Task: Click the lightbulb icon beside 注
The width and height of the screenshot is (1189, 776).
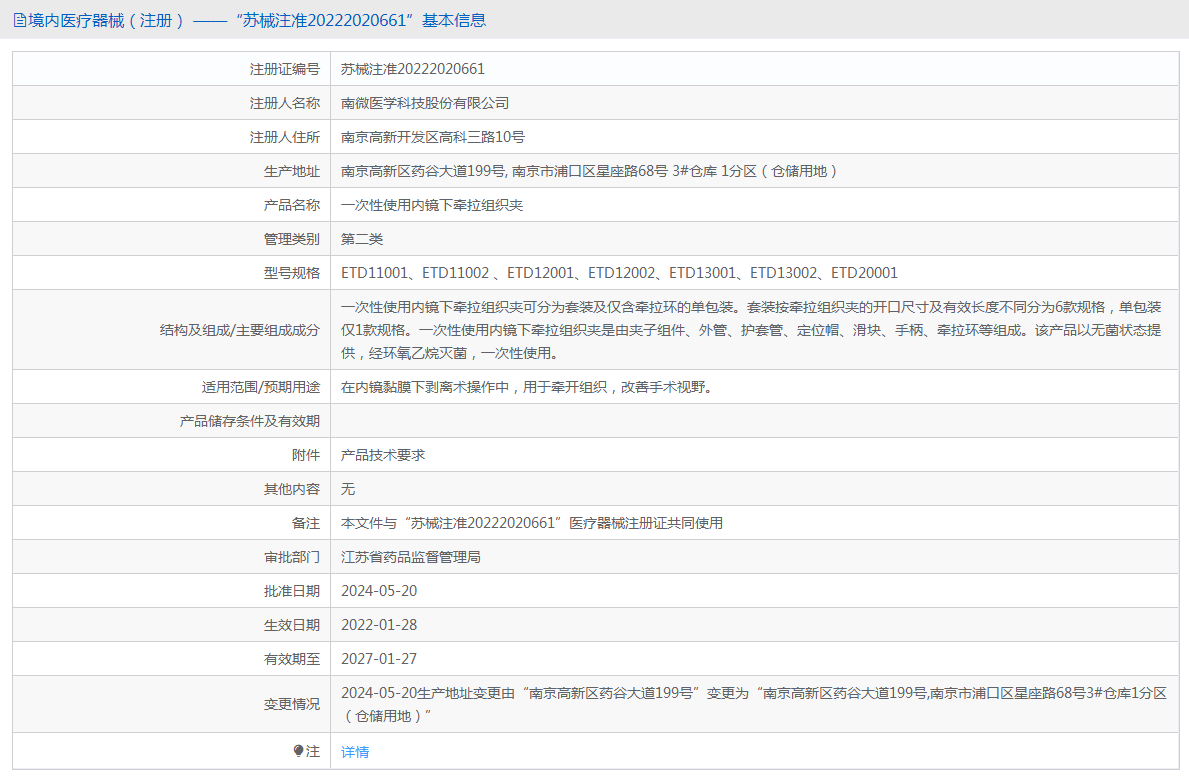Action: click(298, 751)
